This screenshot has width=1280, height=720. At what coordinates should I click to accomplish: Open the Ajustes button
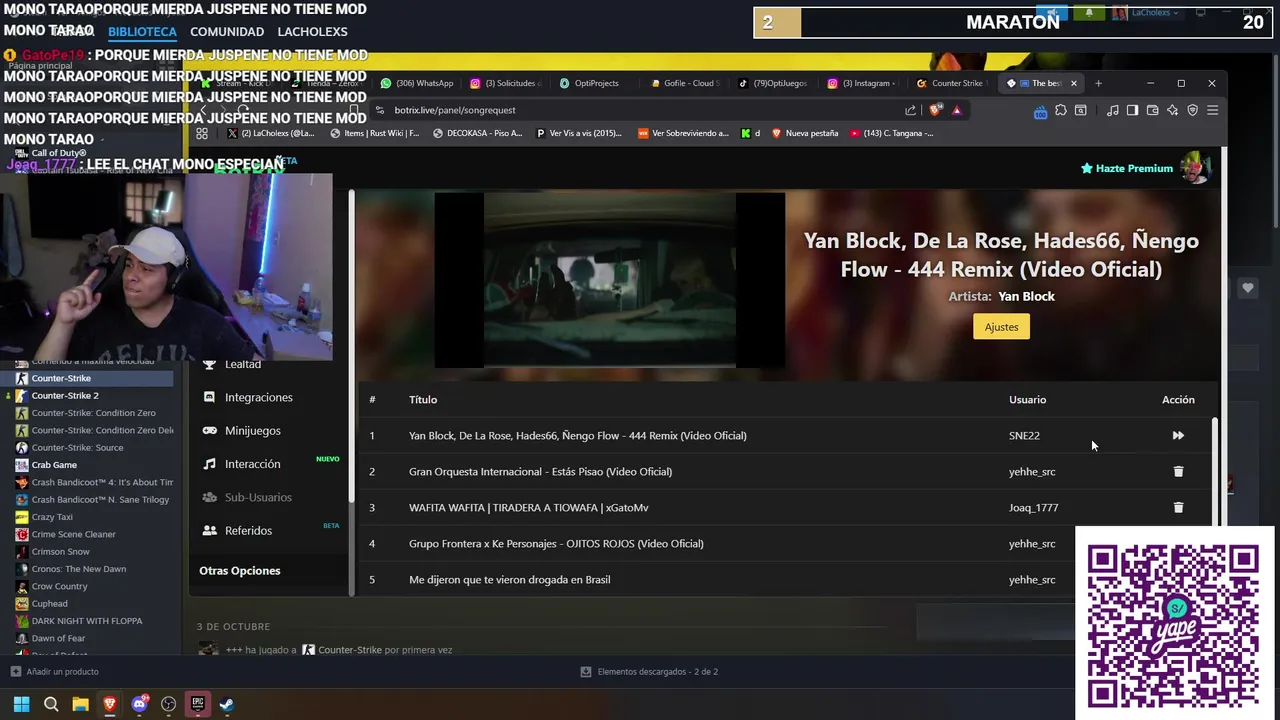[x=1001, y=327]
